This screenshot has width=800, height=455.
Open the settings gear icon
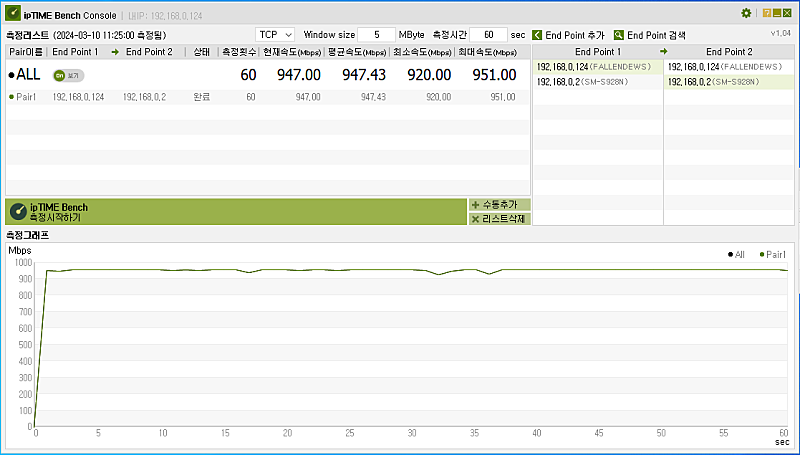click(x=746, y=13)
